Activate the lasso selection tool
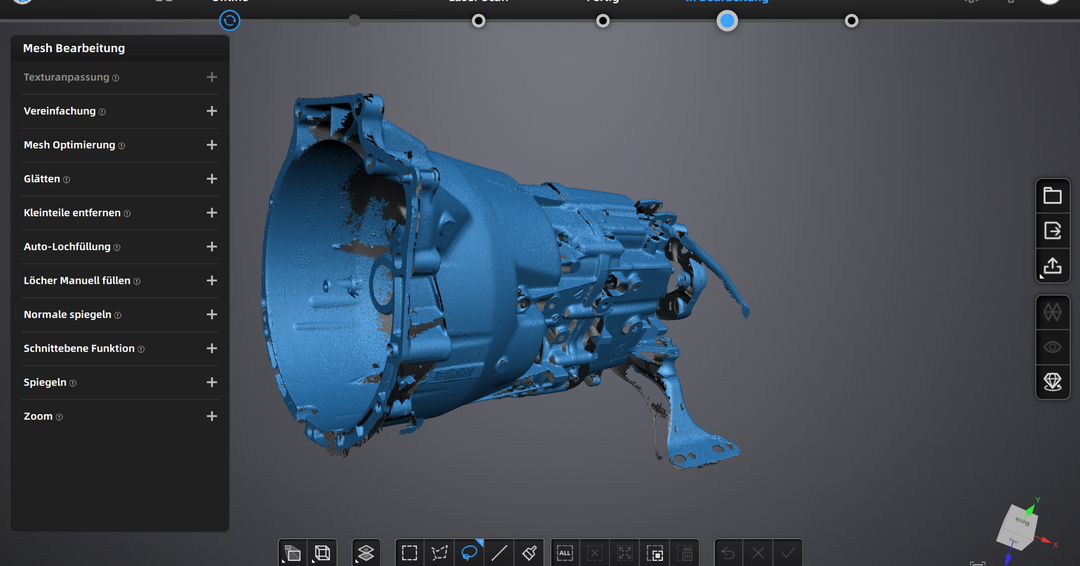This screenshot has width=1080, height=566. click(469, 552)
